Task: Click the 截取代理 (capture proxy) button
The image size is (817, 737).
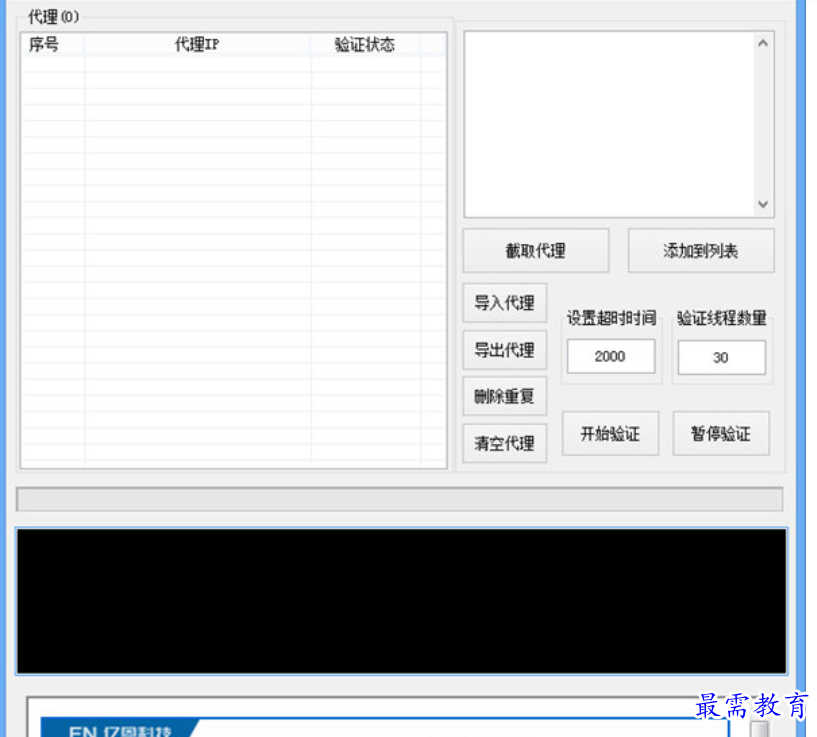Action: tap(536, 250)
